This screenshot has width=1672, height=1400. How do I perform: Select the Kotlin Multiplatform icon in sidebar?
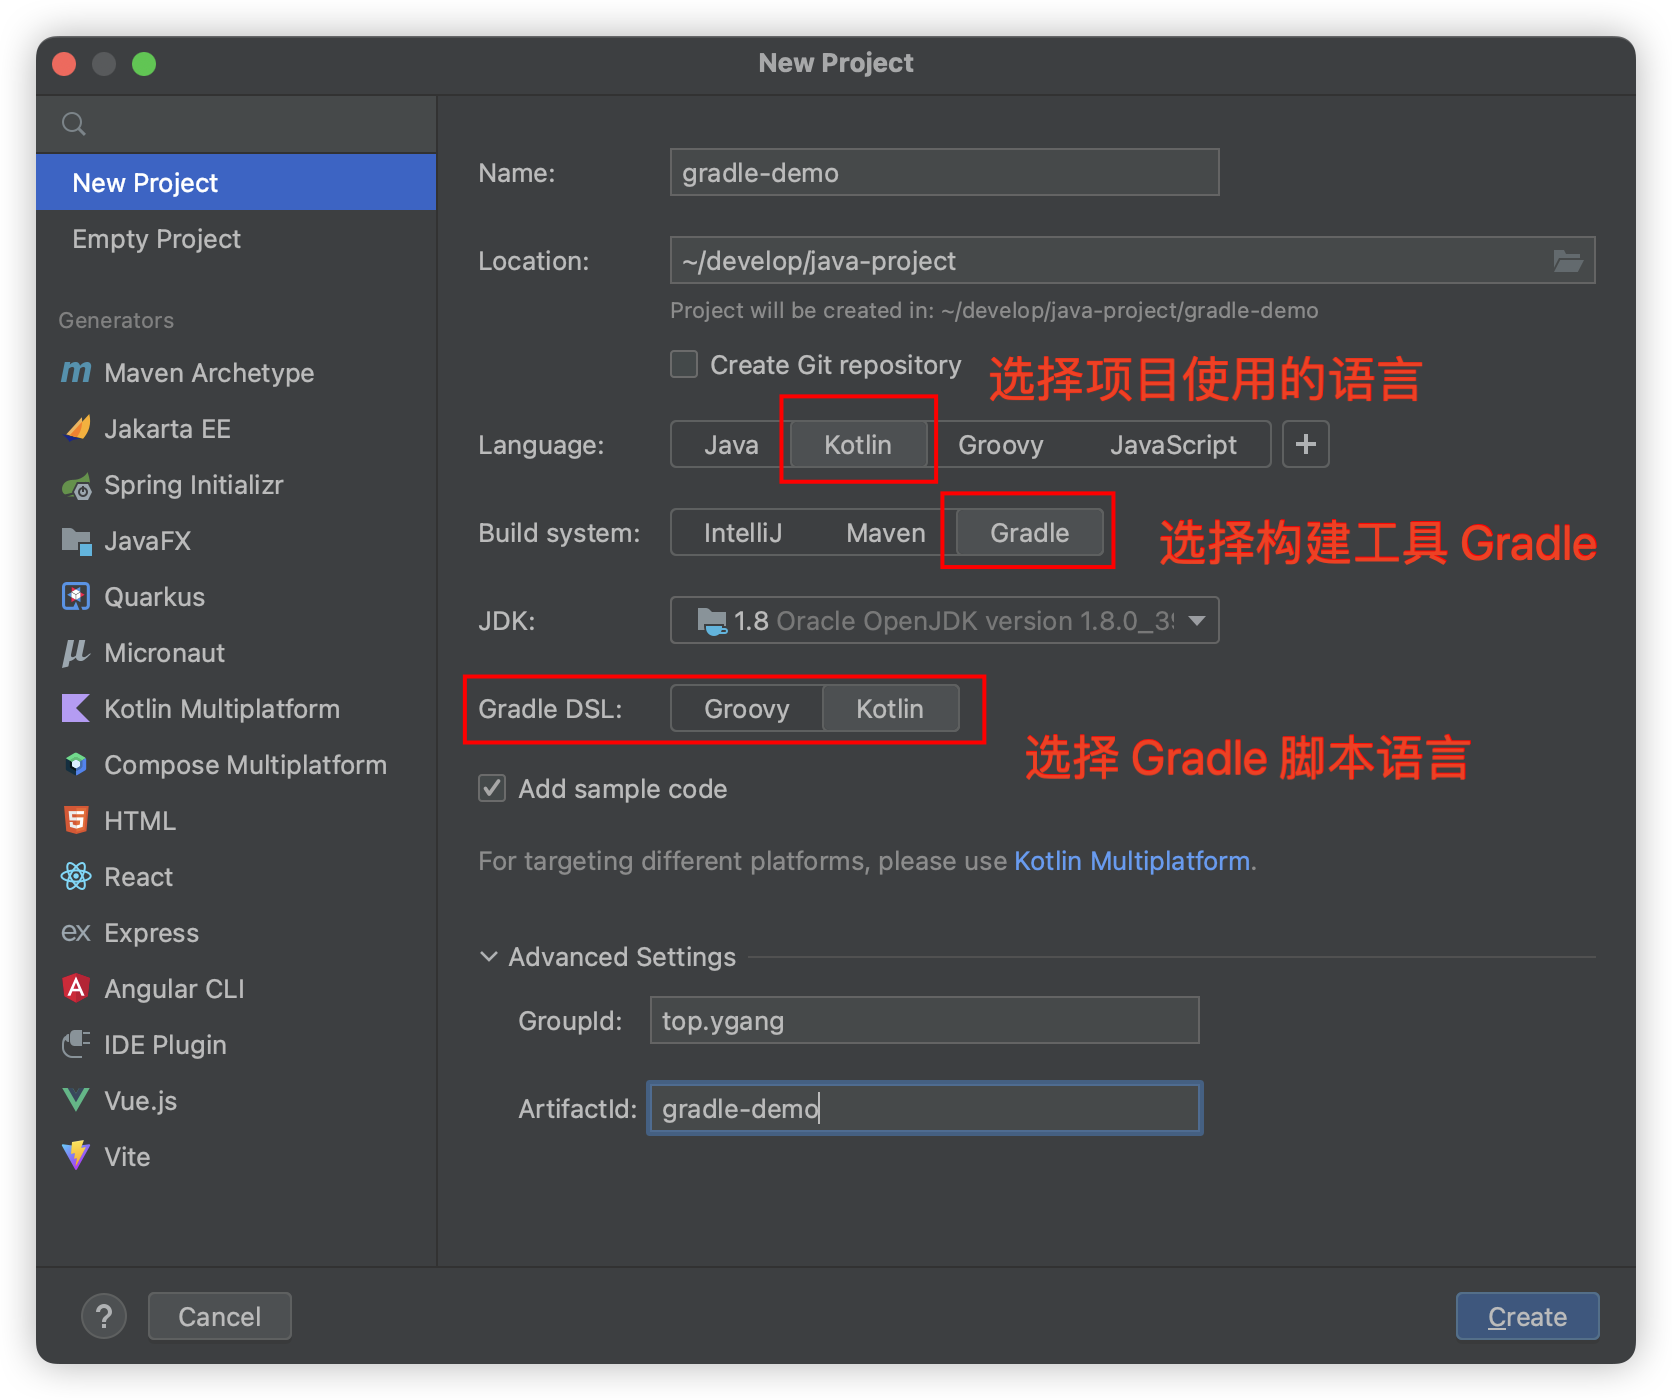[76, 709]
